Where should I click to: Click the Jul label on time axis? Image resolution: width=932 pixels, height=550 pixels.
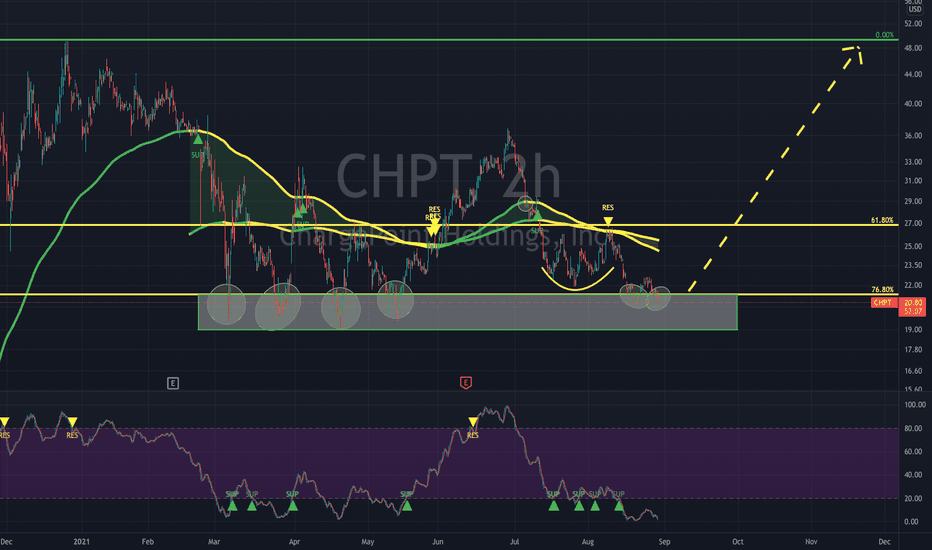515,542
